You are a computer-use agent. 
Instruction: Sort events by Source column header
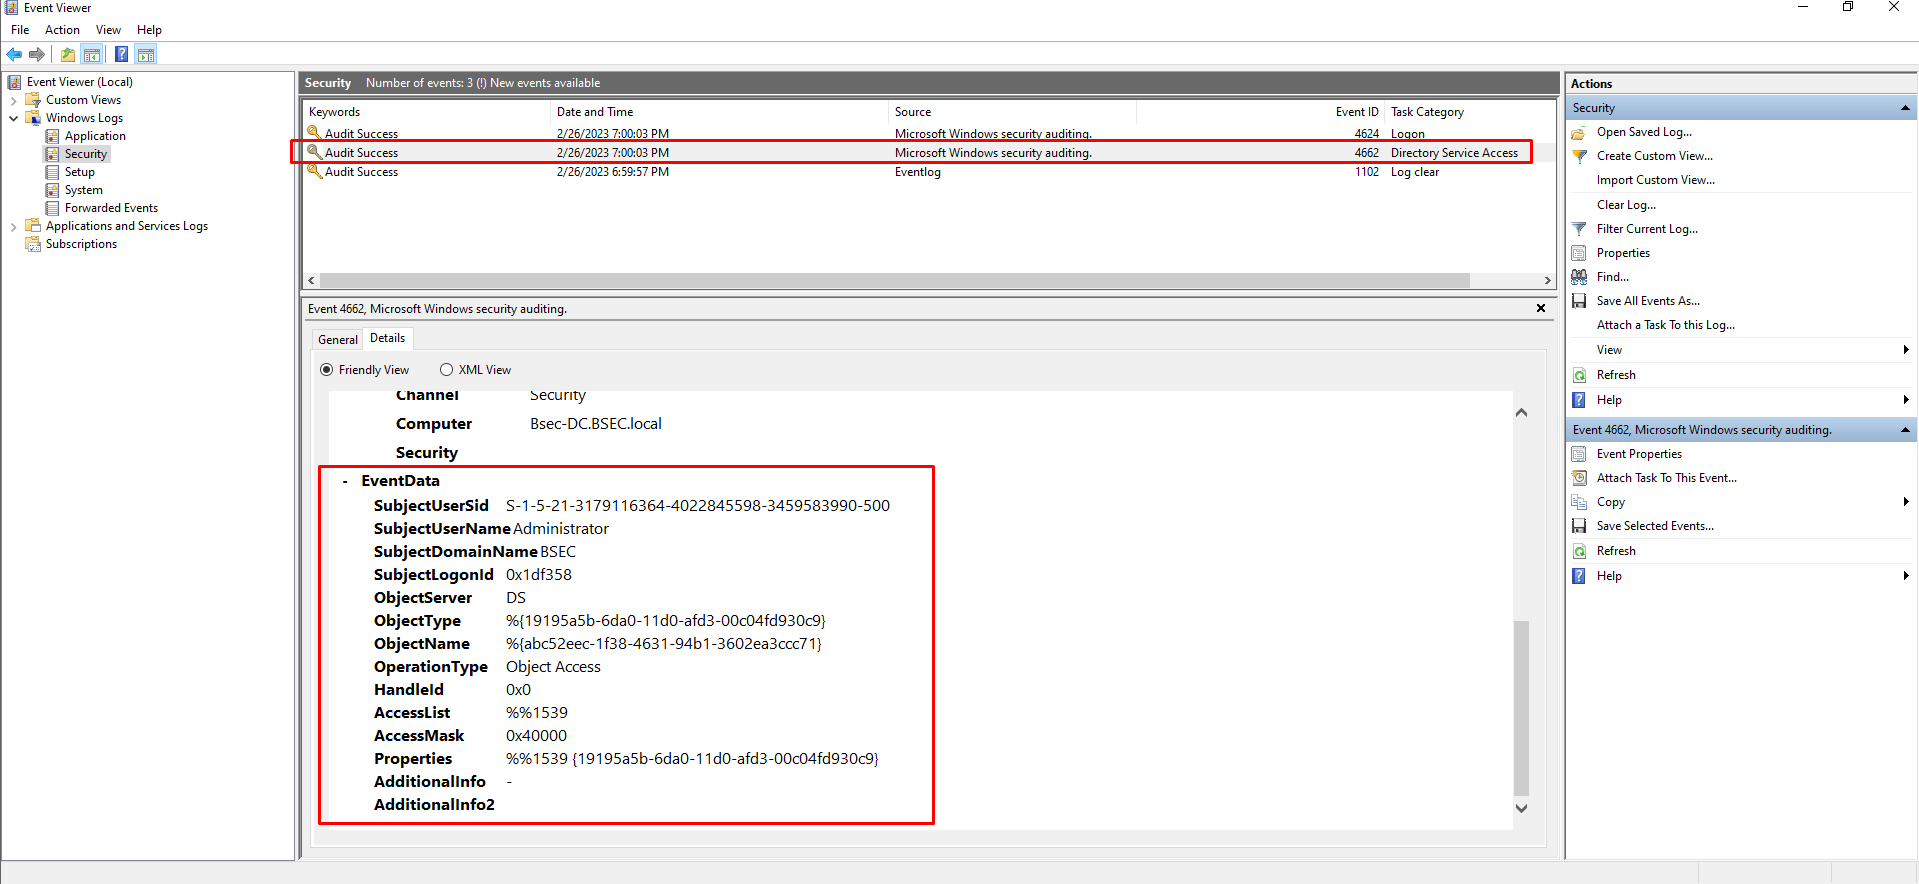1012,112
